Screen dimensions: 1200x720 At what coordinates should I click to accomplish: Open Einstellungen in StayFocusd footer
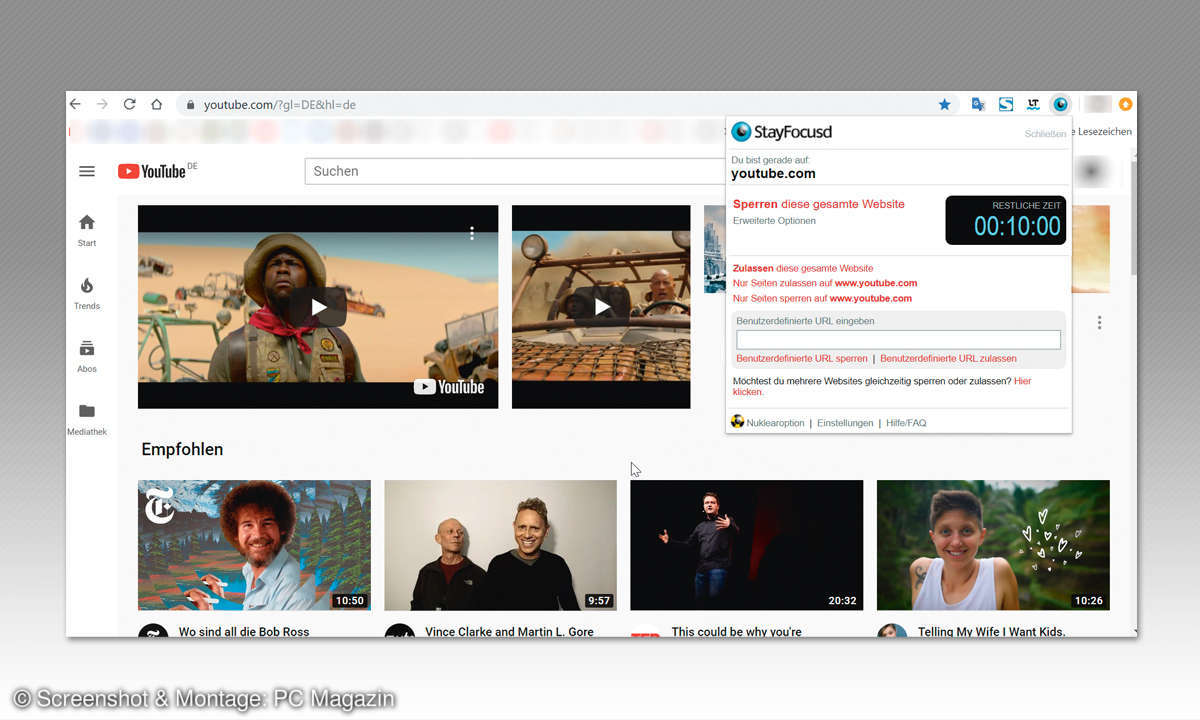(845, 423)
